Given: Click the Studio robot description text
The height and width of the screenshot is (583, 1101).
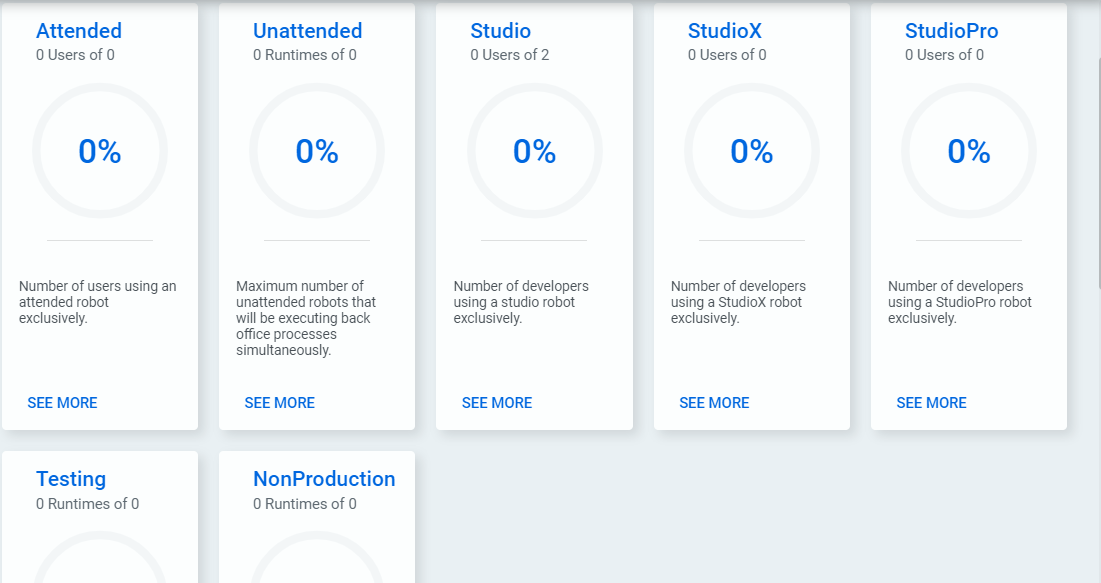Looking at the screenshot, I should tap(521, 302).
